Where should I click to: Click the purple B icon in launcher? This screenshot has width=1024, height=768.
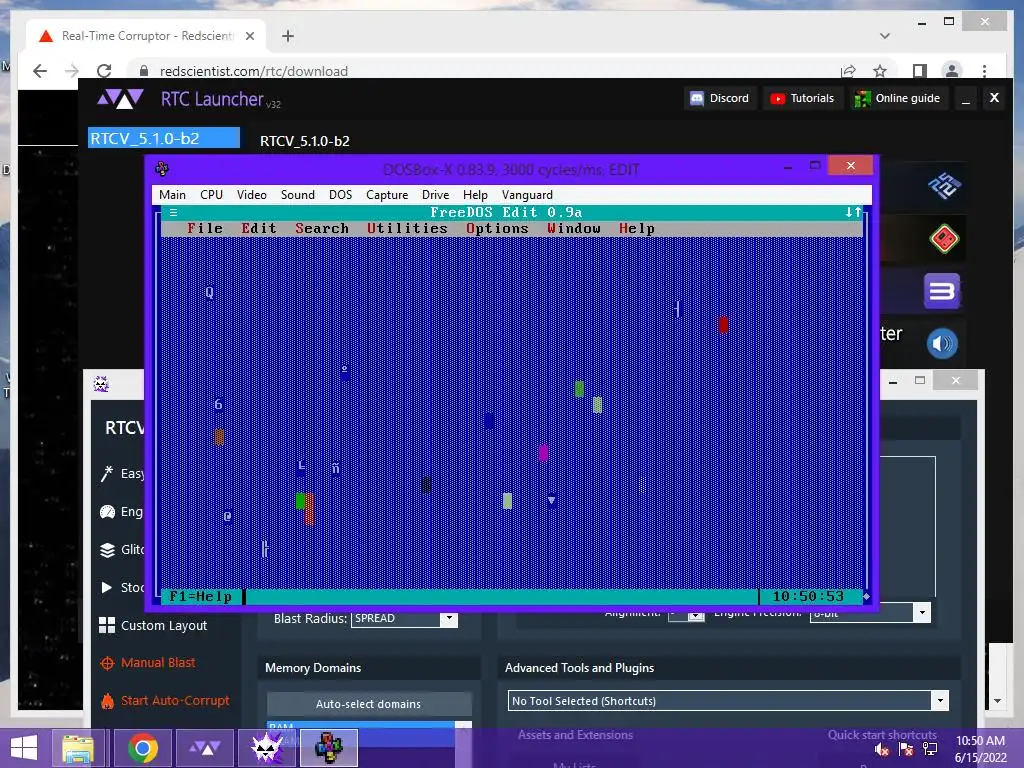942,291
